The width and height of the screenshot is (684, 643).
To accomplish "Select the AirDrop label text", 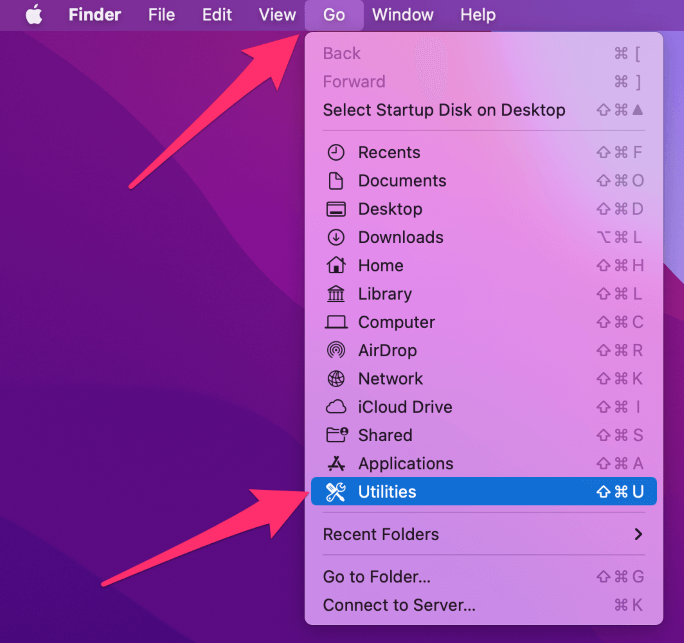I will pos(387,351).
